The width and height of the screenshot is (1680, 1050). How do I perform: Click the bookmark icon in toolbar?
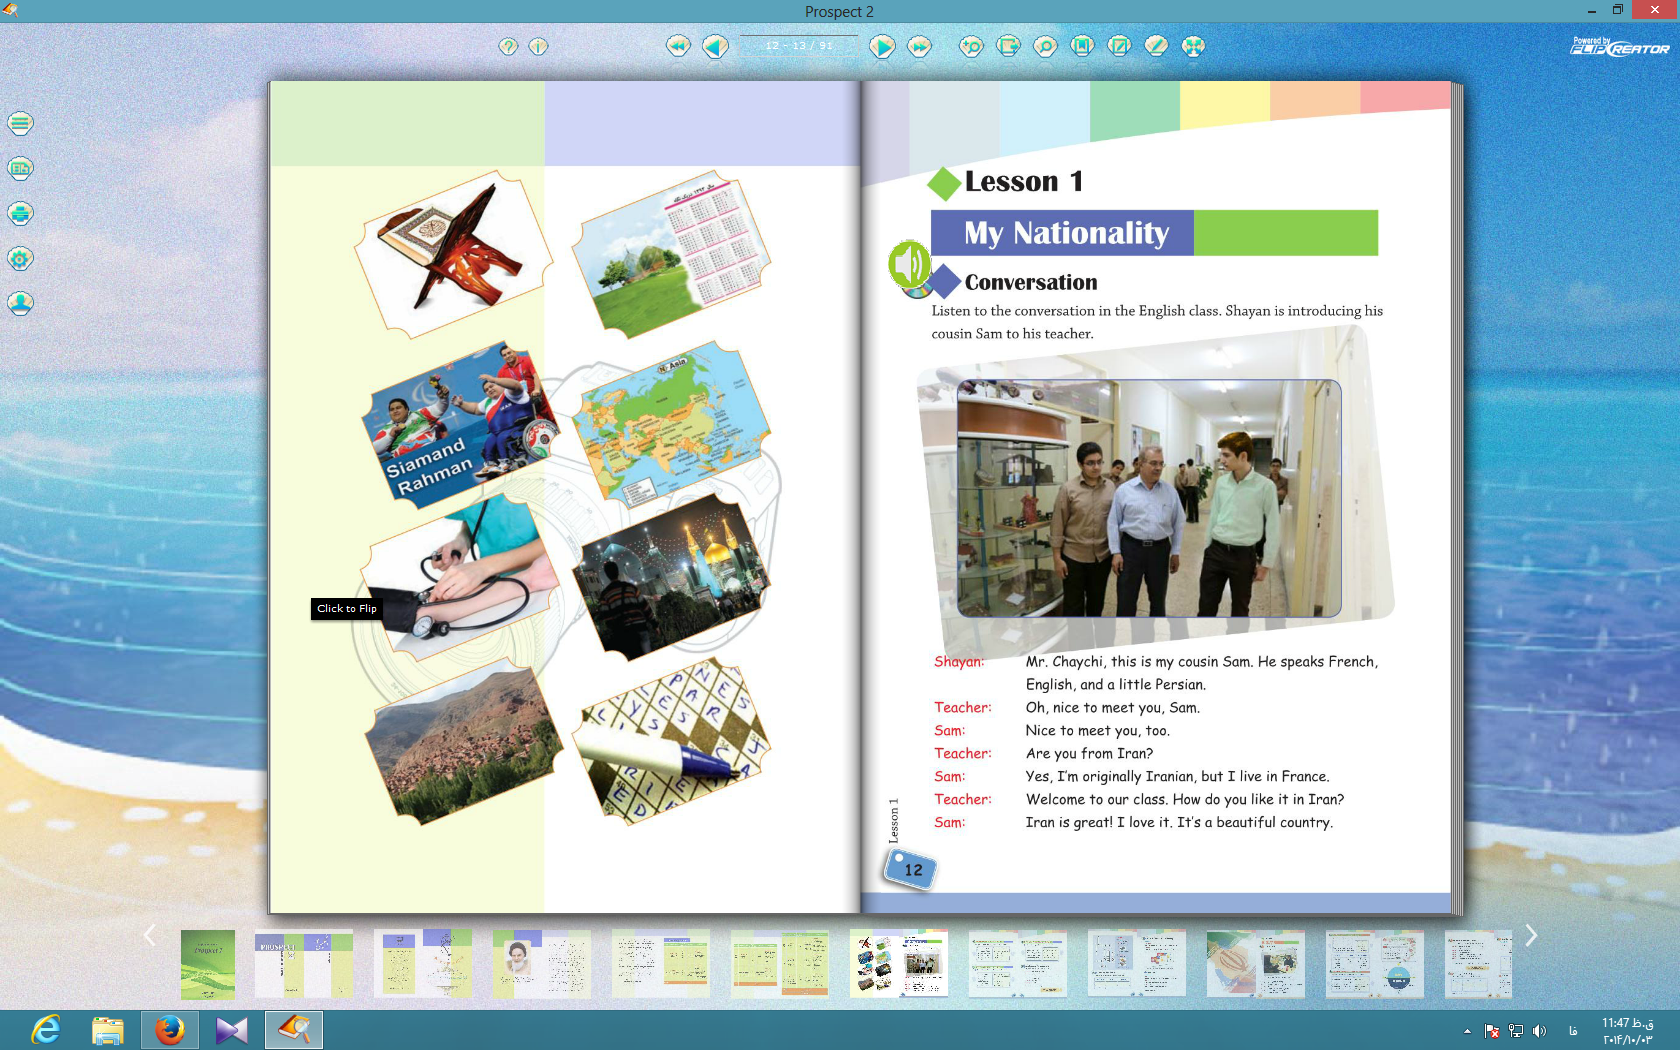pyautogui.click(x=1082, y=46)
